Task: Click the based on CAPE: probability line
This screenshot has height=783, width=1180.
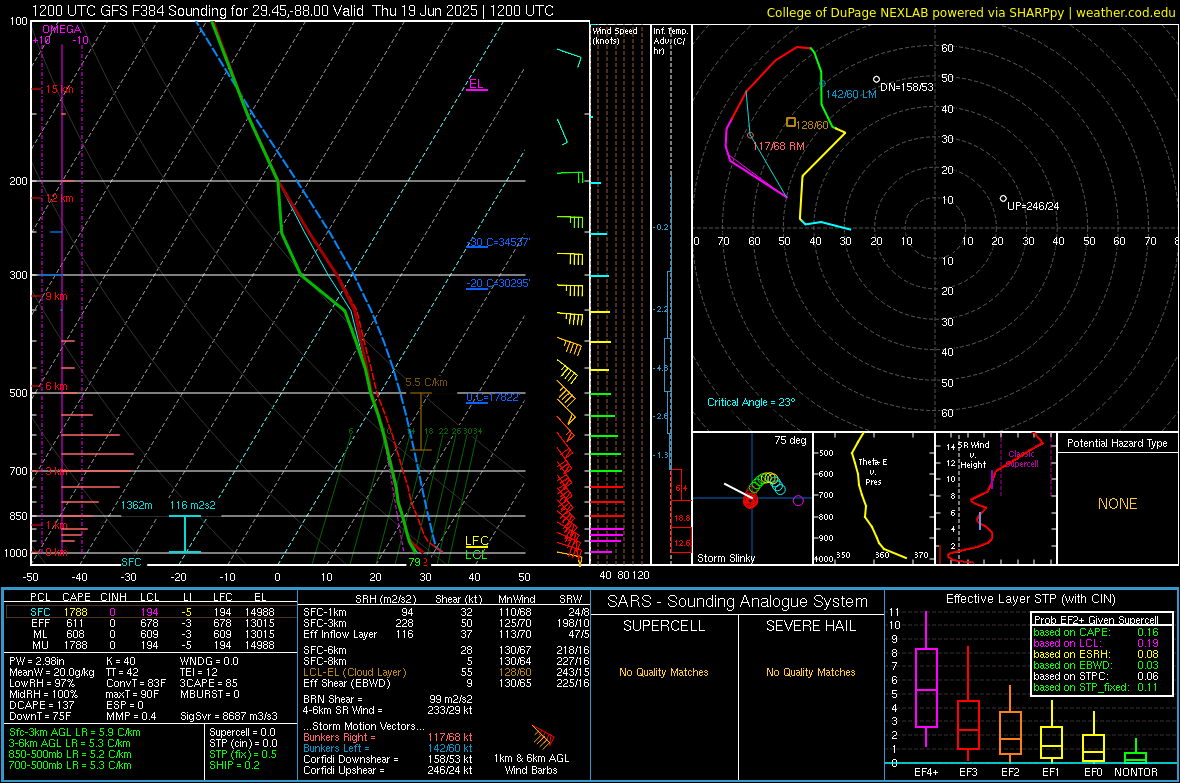Action: [1096, 632]
